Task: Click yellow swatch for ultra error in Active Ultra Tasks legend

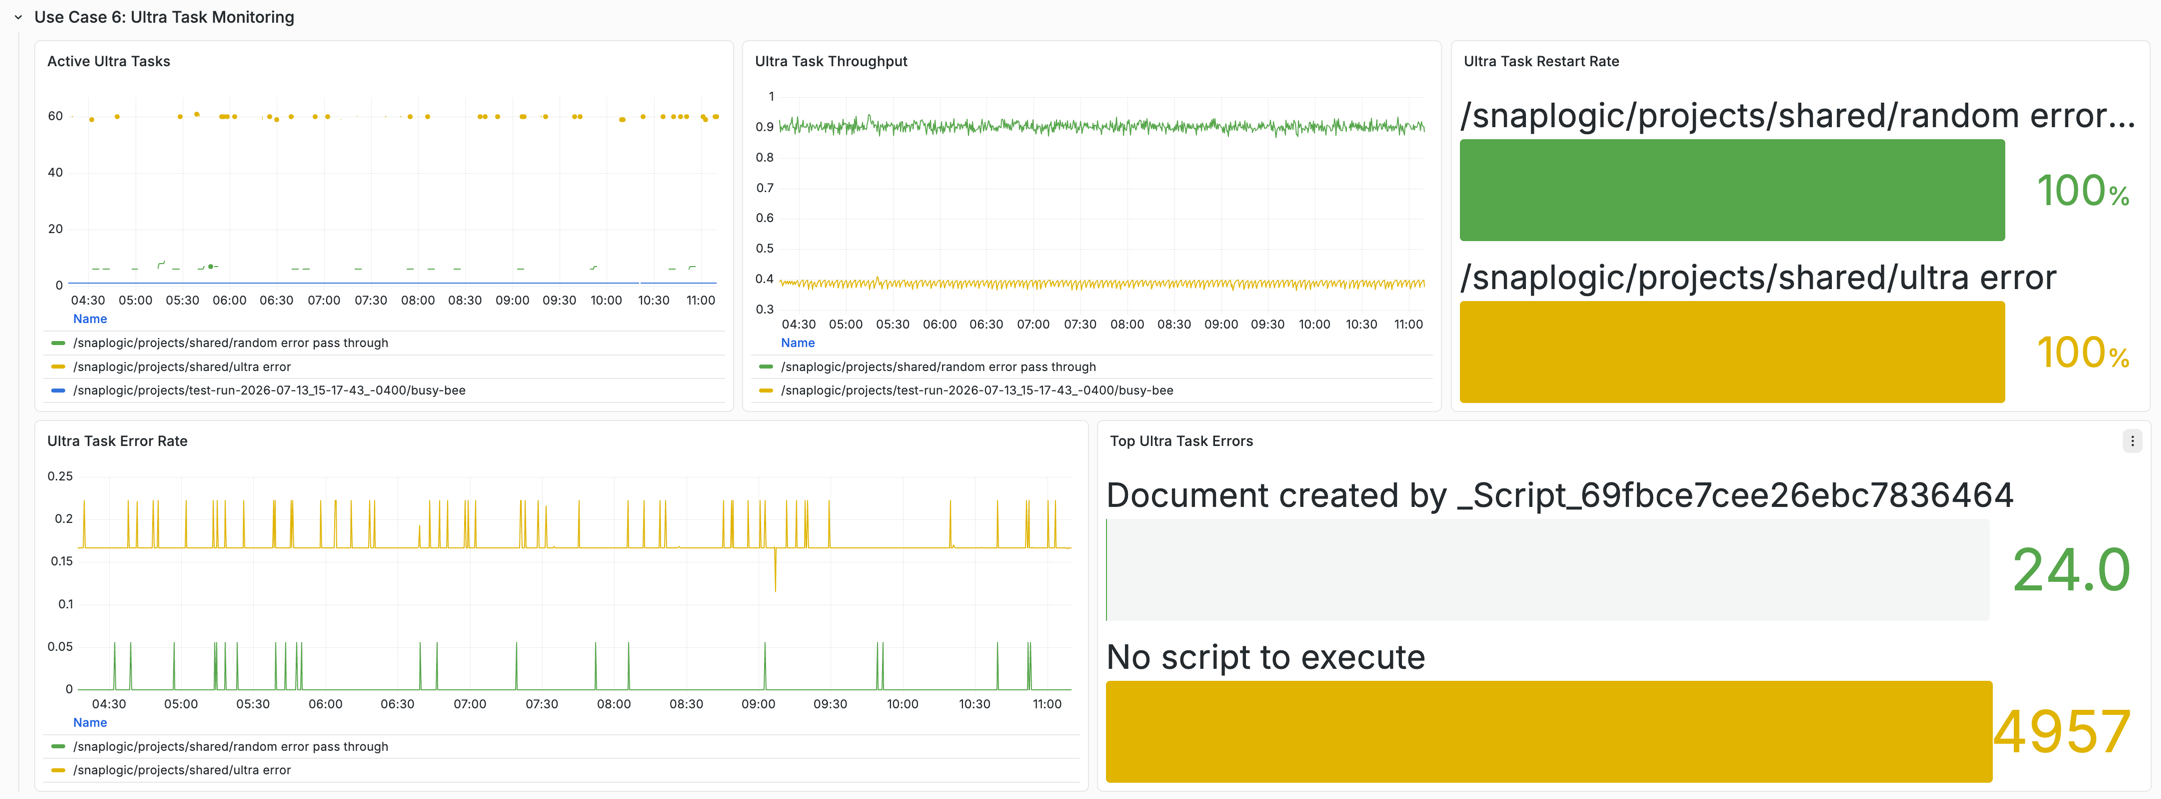Action: 58,367
